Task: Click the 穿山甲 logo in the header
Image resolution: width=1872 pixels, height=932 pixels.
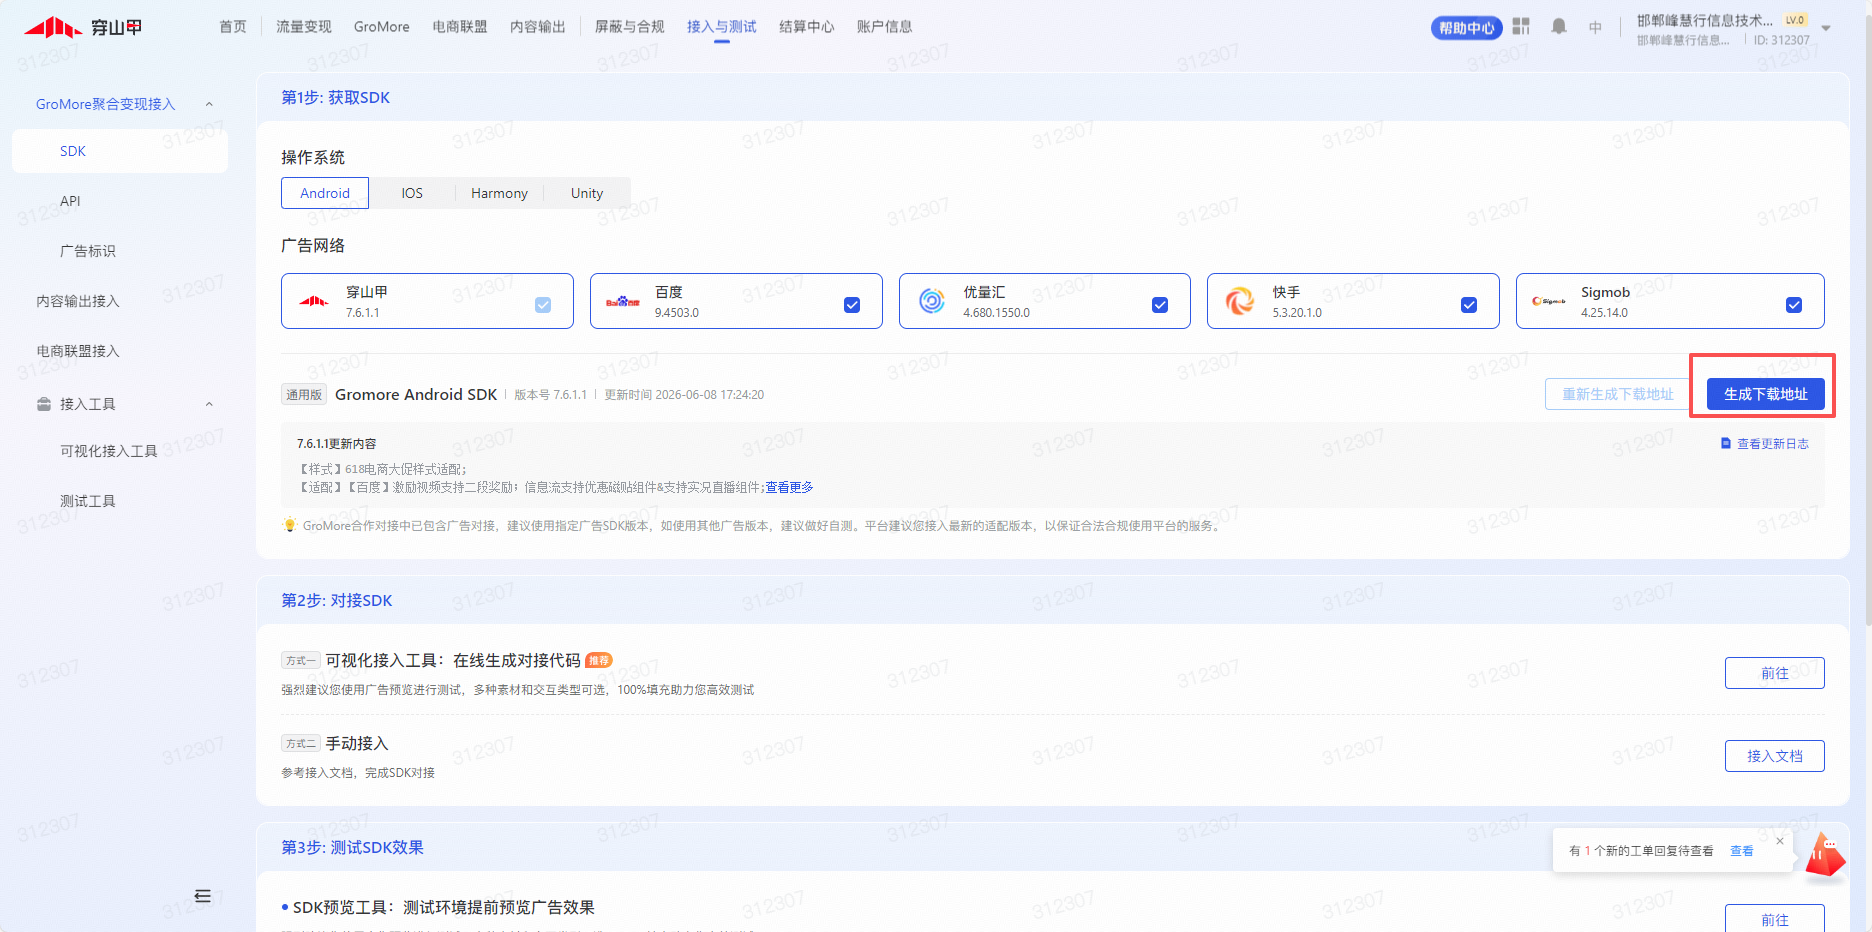Action: pyautogui.click(x=83, y=27)
